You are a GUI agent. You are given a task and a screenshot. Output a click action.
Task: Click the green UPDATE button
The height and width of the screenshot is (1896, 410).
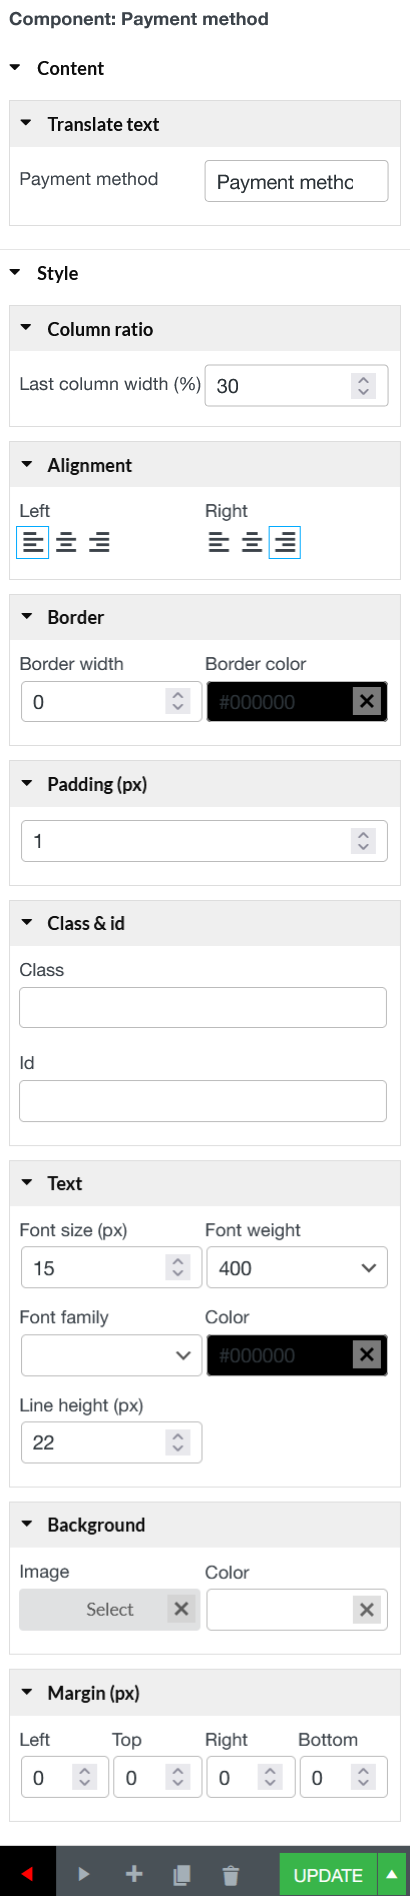pos(328,1874)
